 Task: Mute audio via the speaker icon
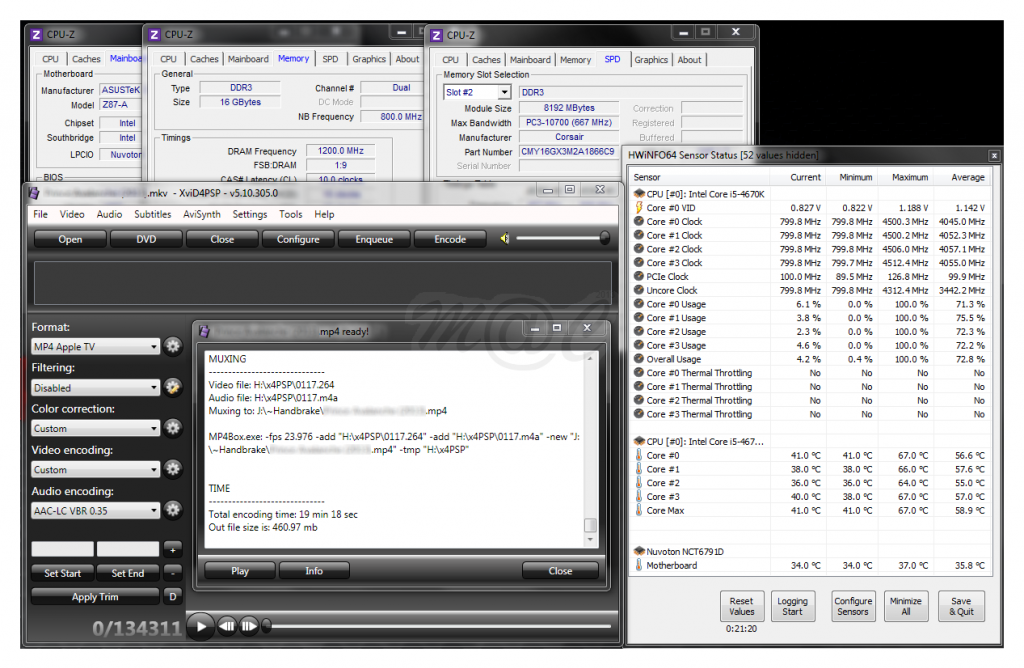click(x=503, y=238)
